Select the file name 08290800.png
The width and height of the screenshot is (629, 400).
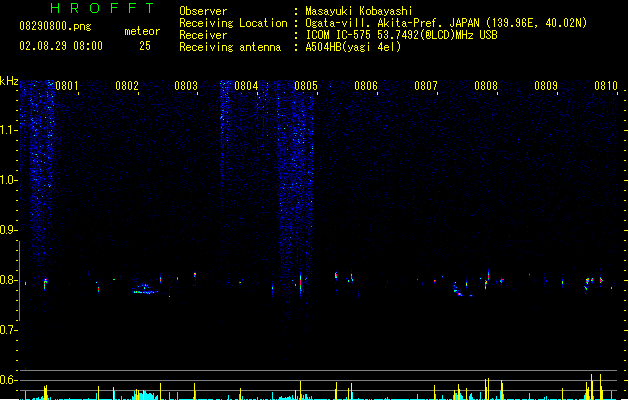tap(55, 27)
